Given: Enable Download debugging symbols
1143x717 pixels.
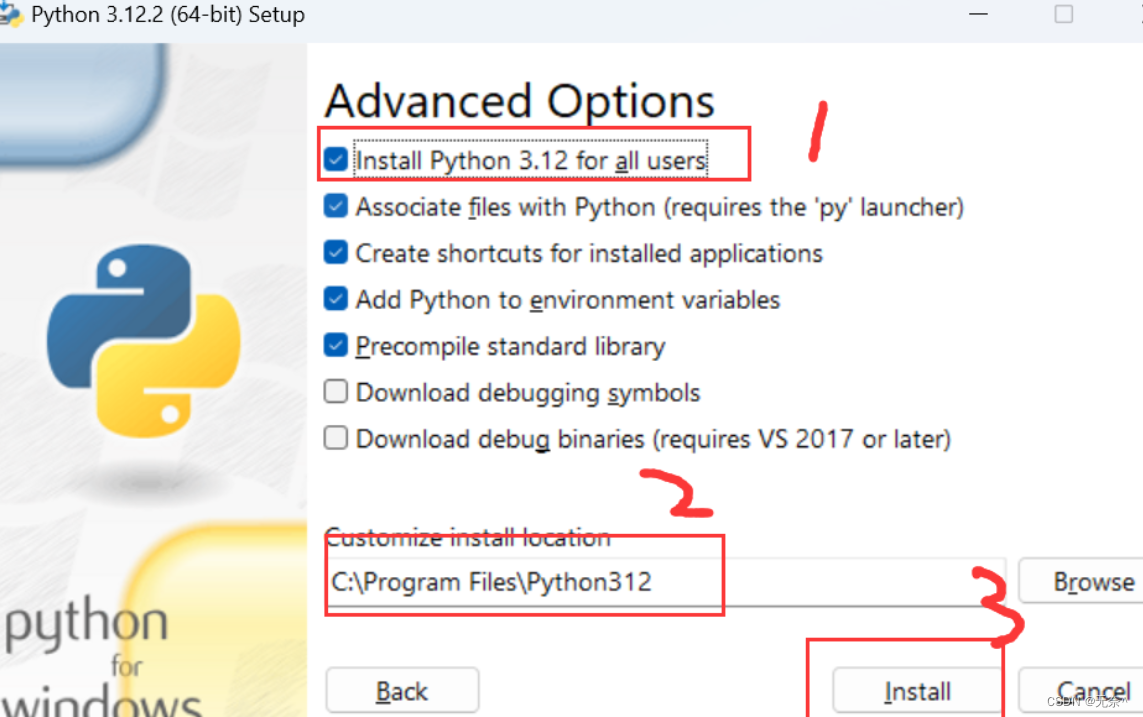Looking at the screenshot, I should pos(335,392).
